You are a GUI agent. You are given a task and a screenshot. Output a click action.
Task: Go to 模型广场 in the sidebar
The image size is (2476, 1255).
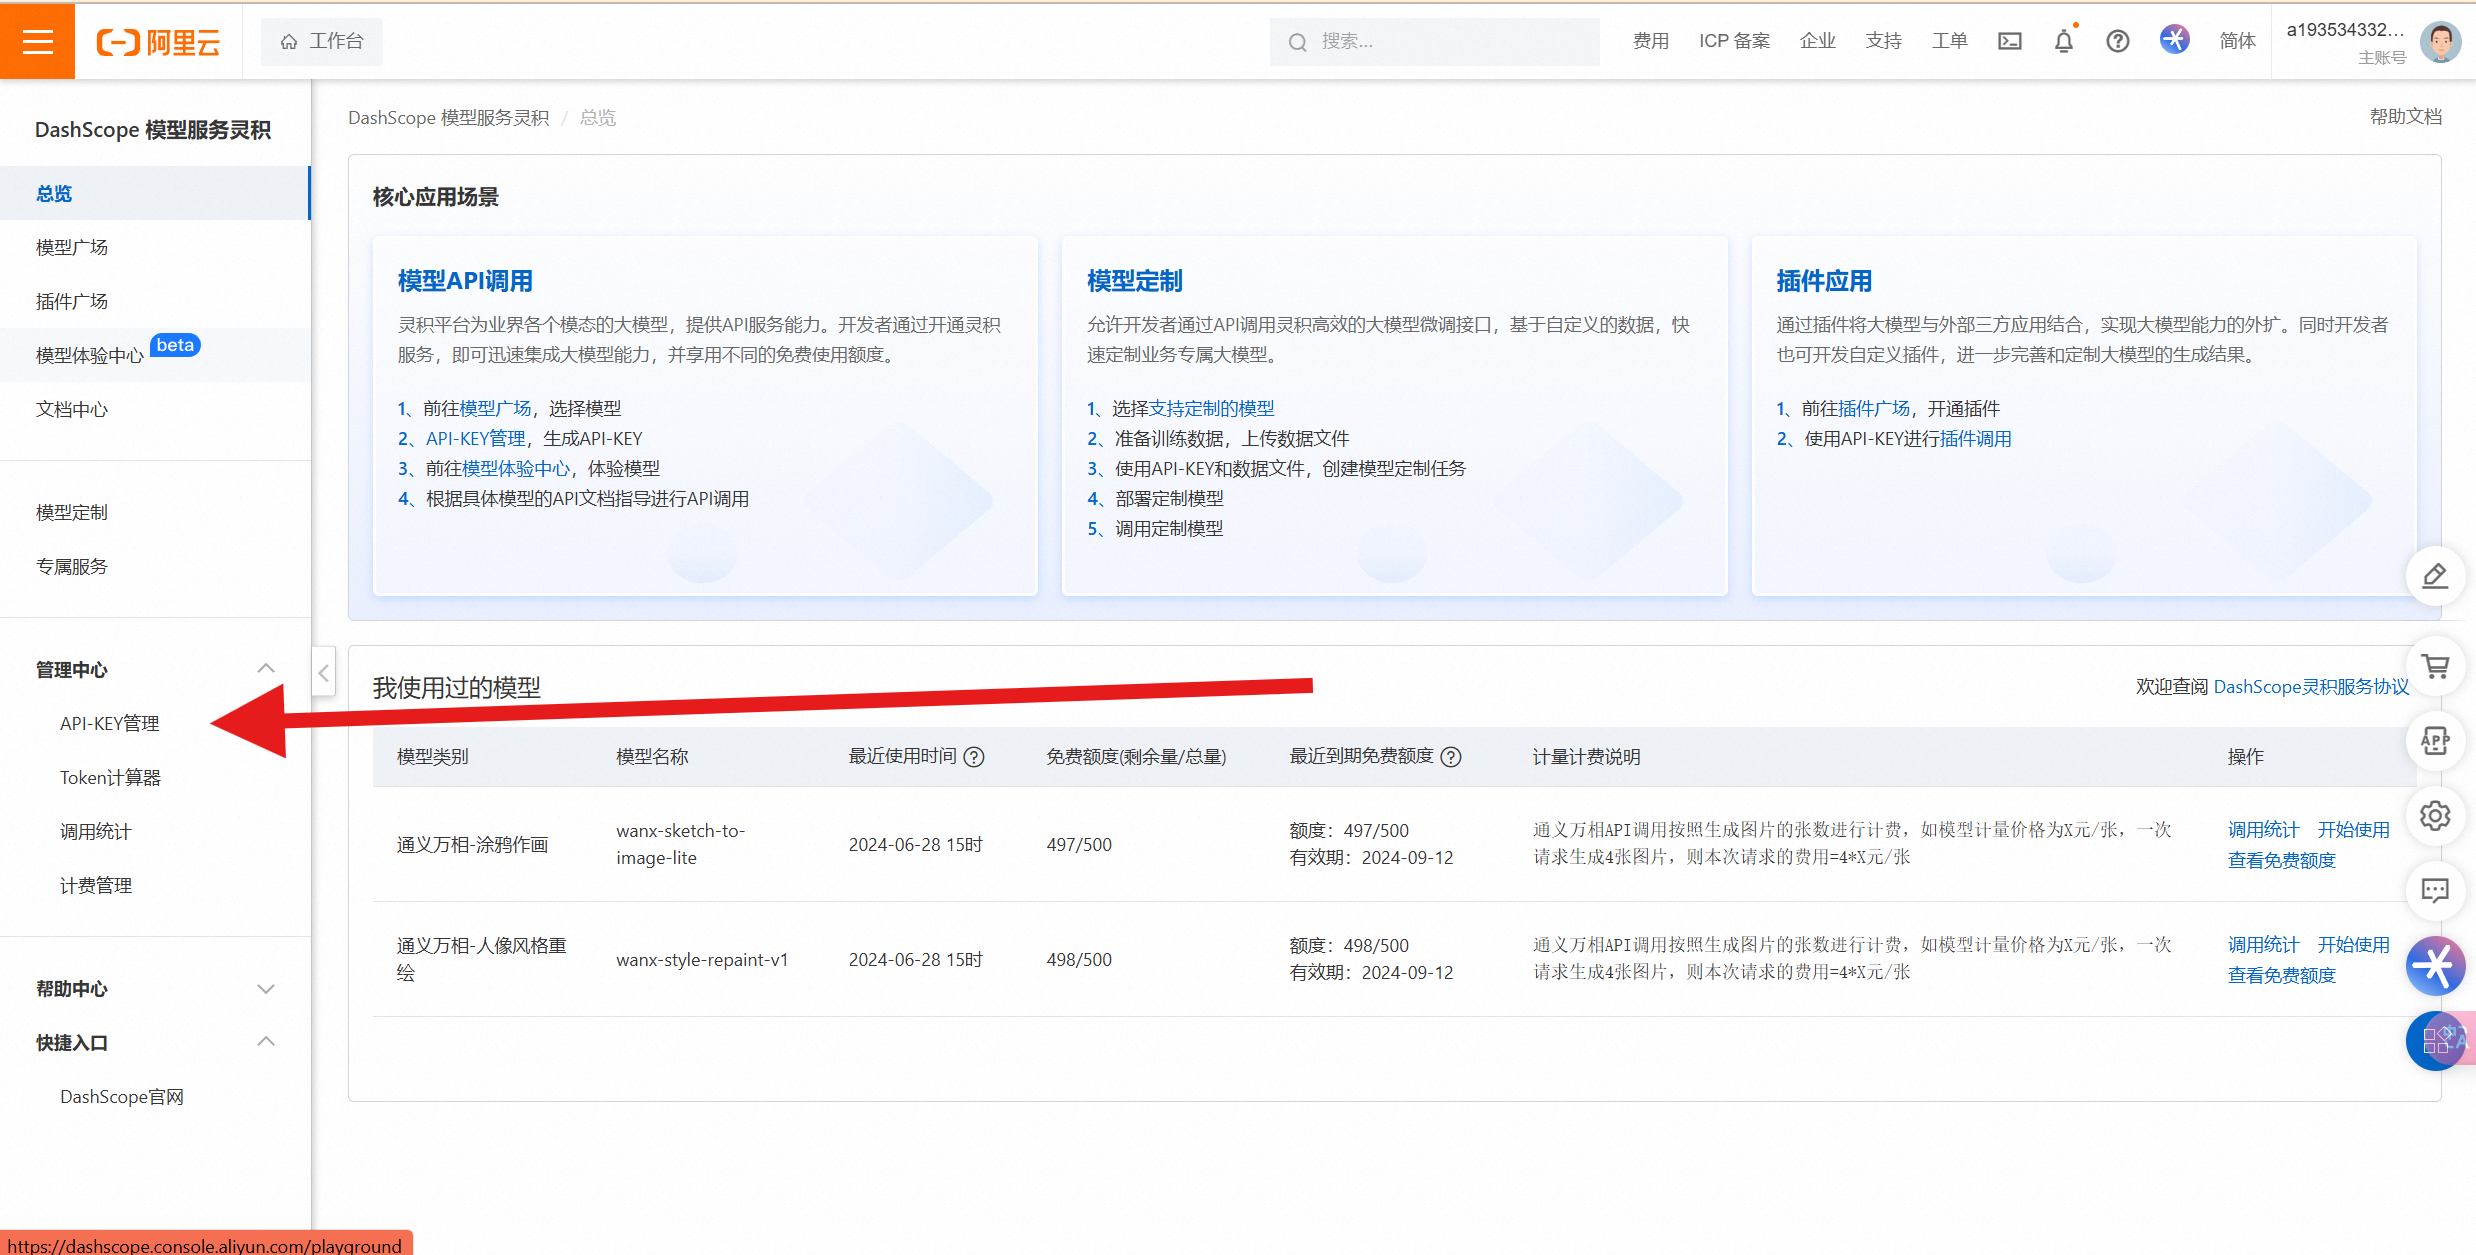[x=72, y=247]
